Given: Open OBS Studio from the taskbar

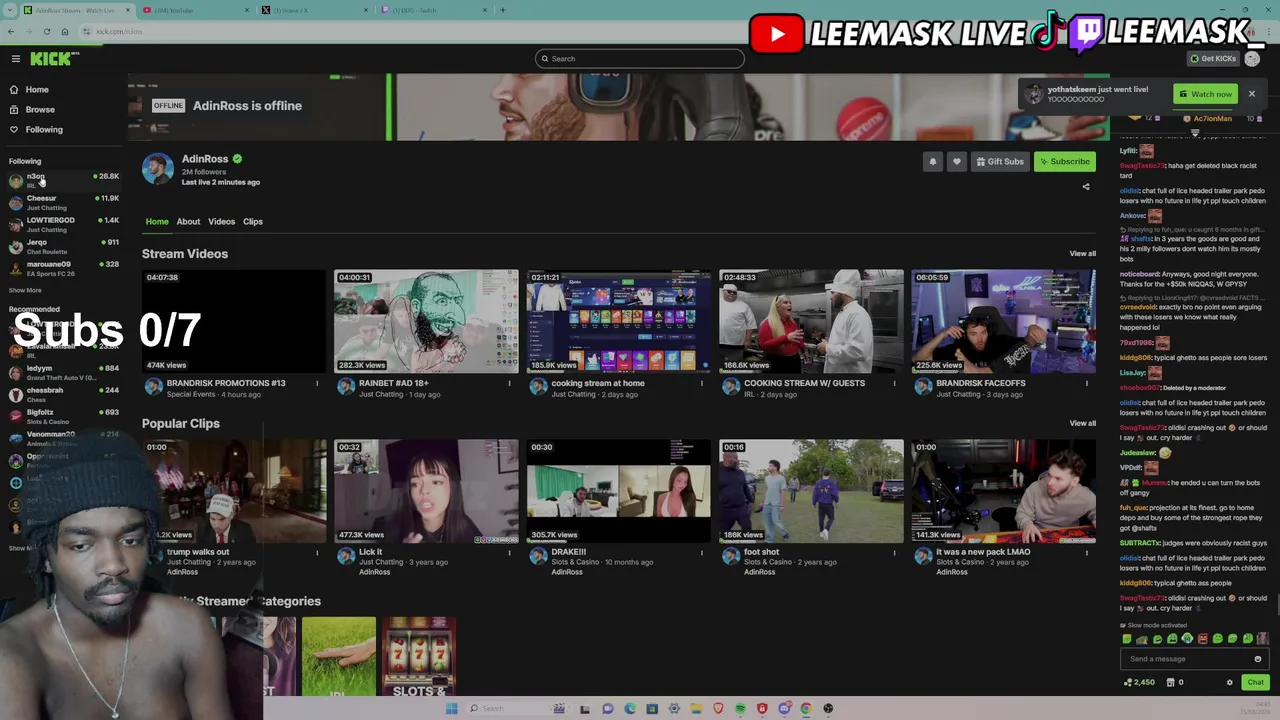Looking at the screenshot, I should pyautogui.click(x=828, y=709).
